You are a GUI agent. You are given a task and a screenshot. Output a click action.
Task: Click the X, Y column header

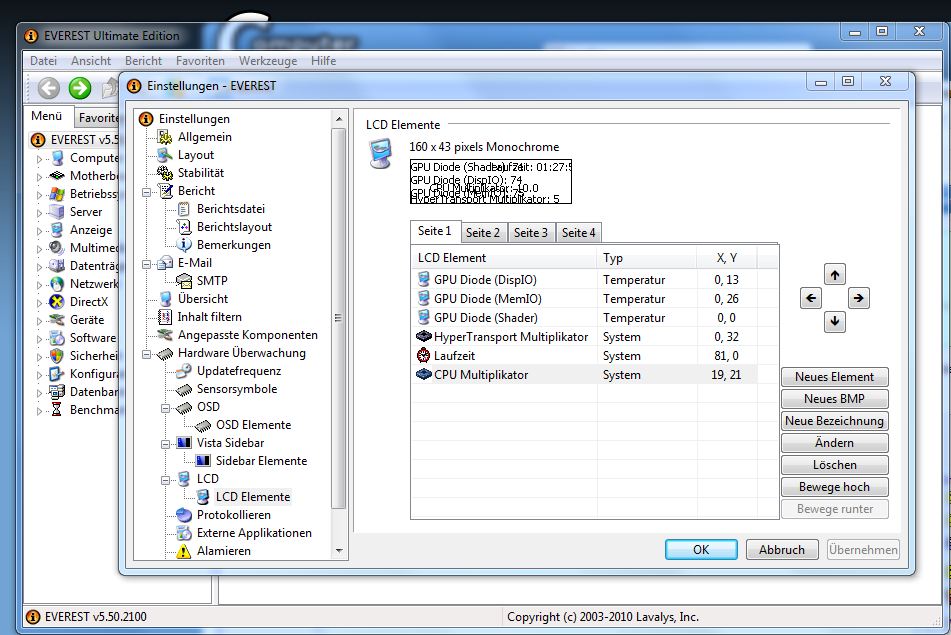coord(727,258)
